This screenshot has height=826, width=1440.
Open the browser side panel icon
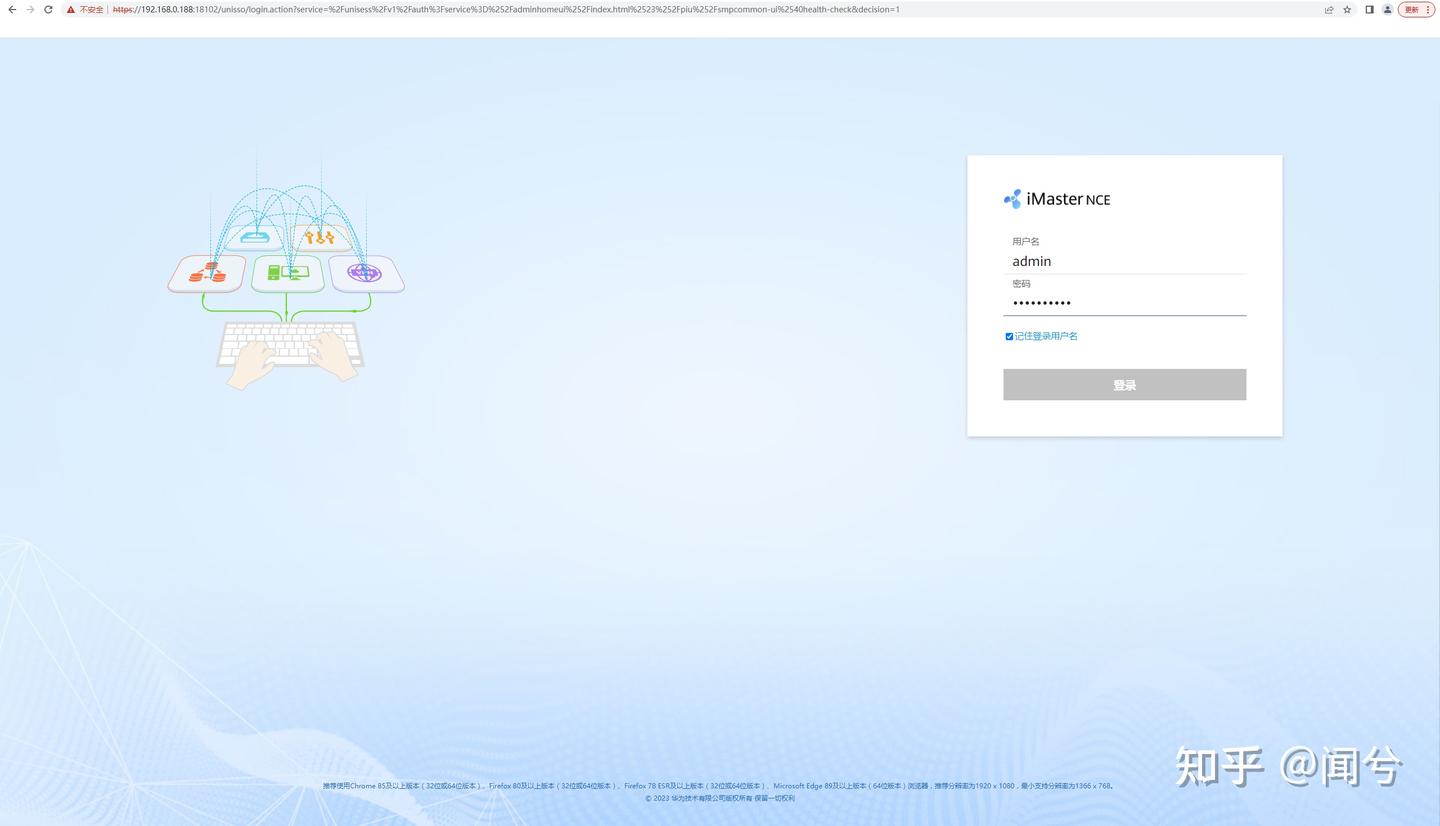coord(1369,9)
